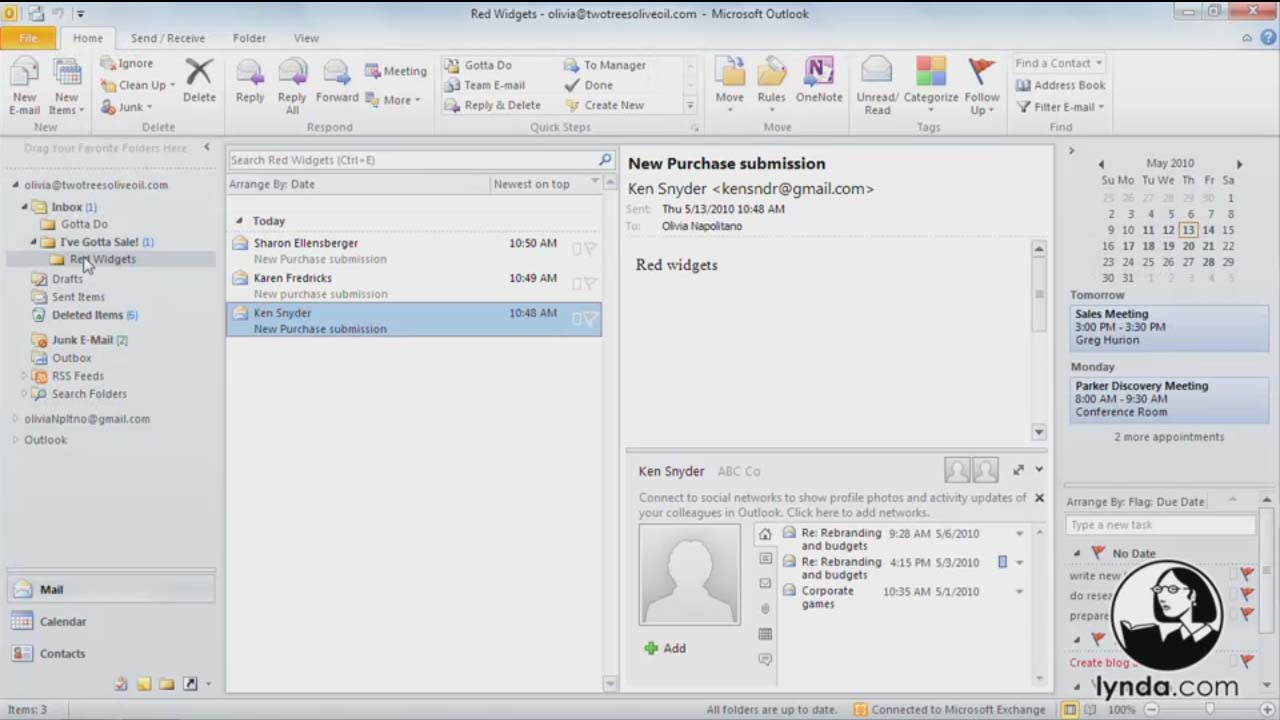This screenshot has height=720, width=1280.
Task: Click the search magnifier icon
Action: click(605, 160)
